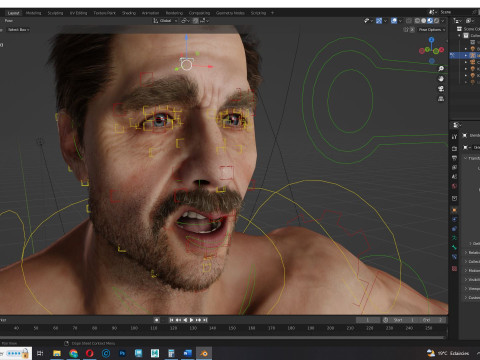Click Play animation button in timeline

[191, 320]
